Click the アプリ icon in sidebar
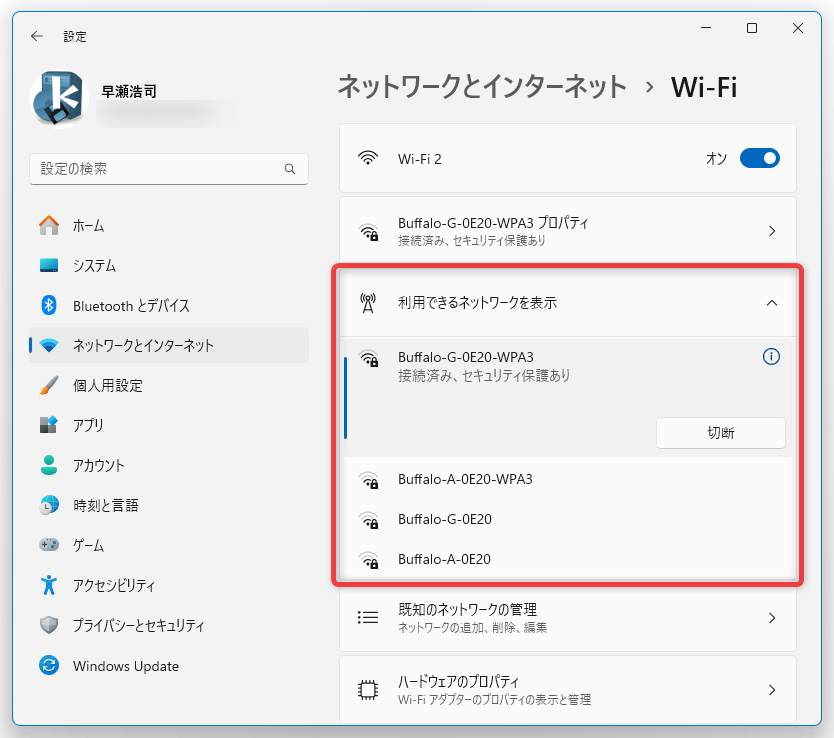Screen dimensions: 834x738 (x=49, y=425)
